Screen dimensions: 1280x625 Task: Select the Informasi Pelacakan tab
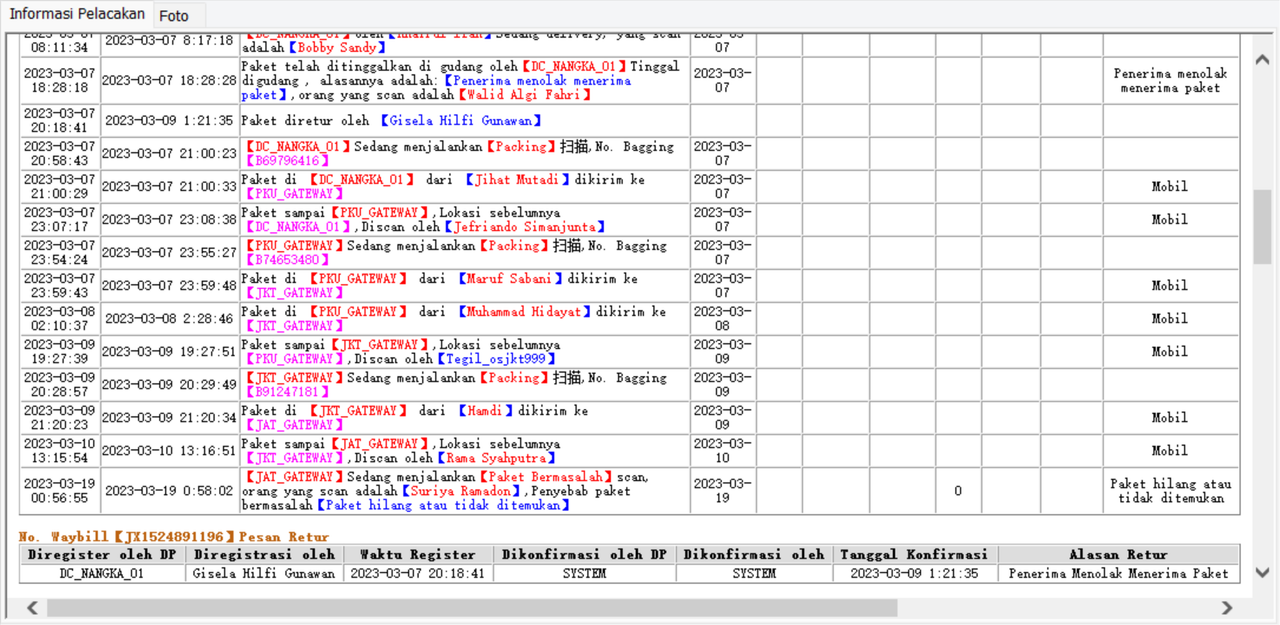tap(78, 14)
